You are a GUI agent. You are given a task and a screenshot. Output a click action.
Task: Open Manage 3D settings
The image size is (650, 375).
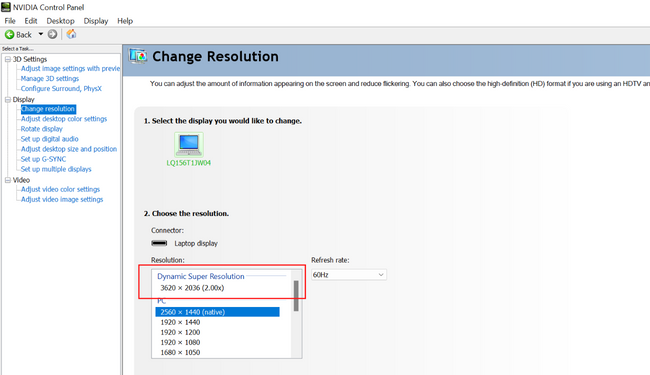50,78
